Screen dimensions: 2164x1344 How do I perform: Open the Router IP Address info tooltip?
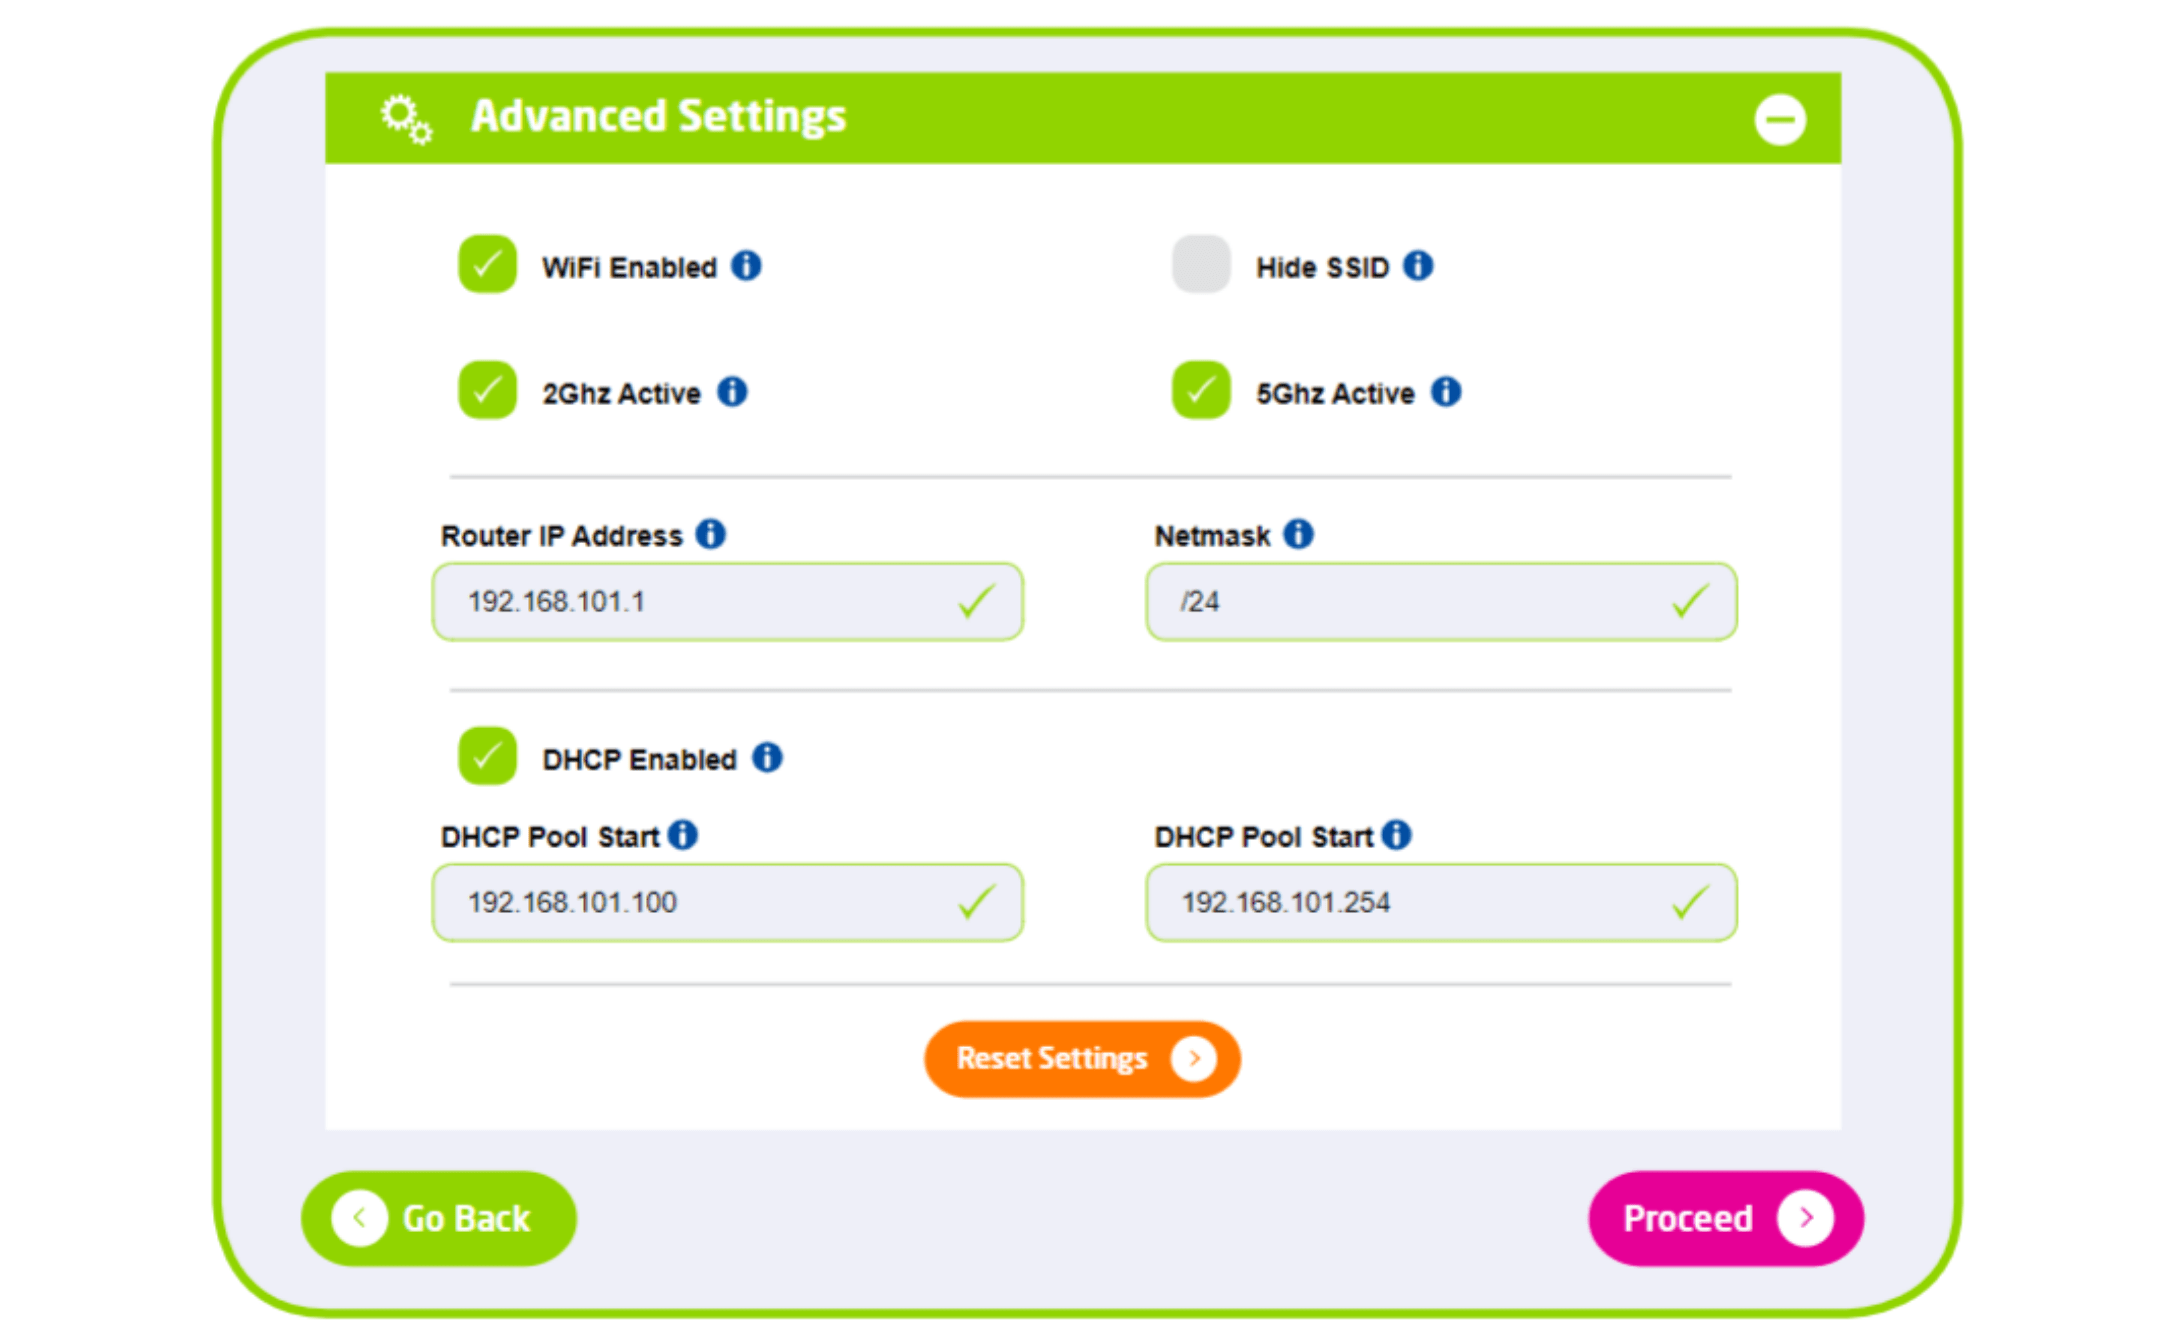click(x=711, y=534)
